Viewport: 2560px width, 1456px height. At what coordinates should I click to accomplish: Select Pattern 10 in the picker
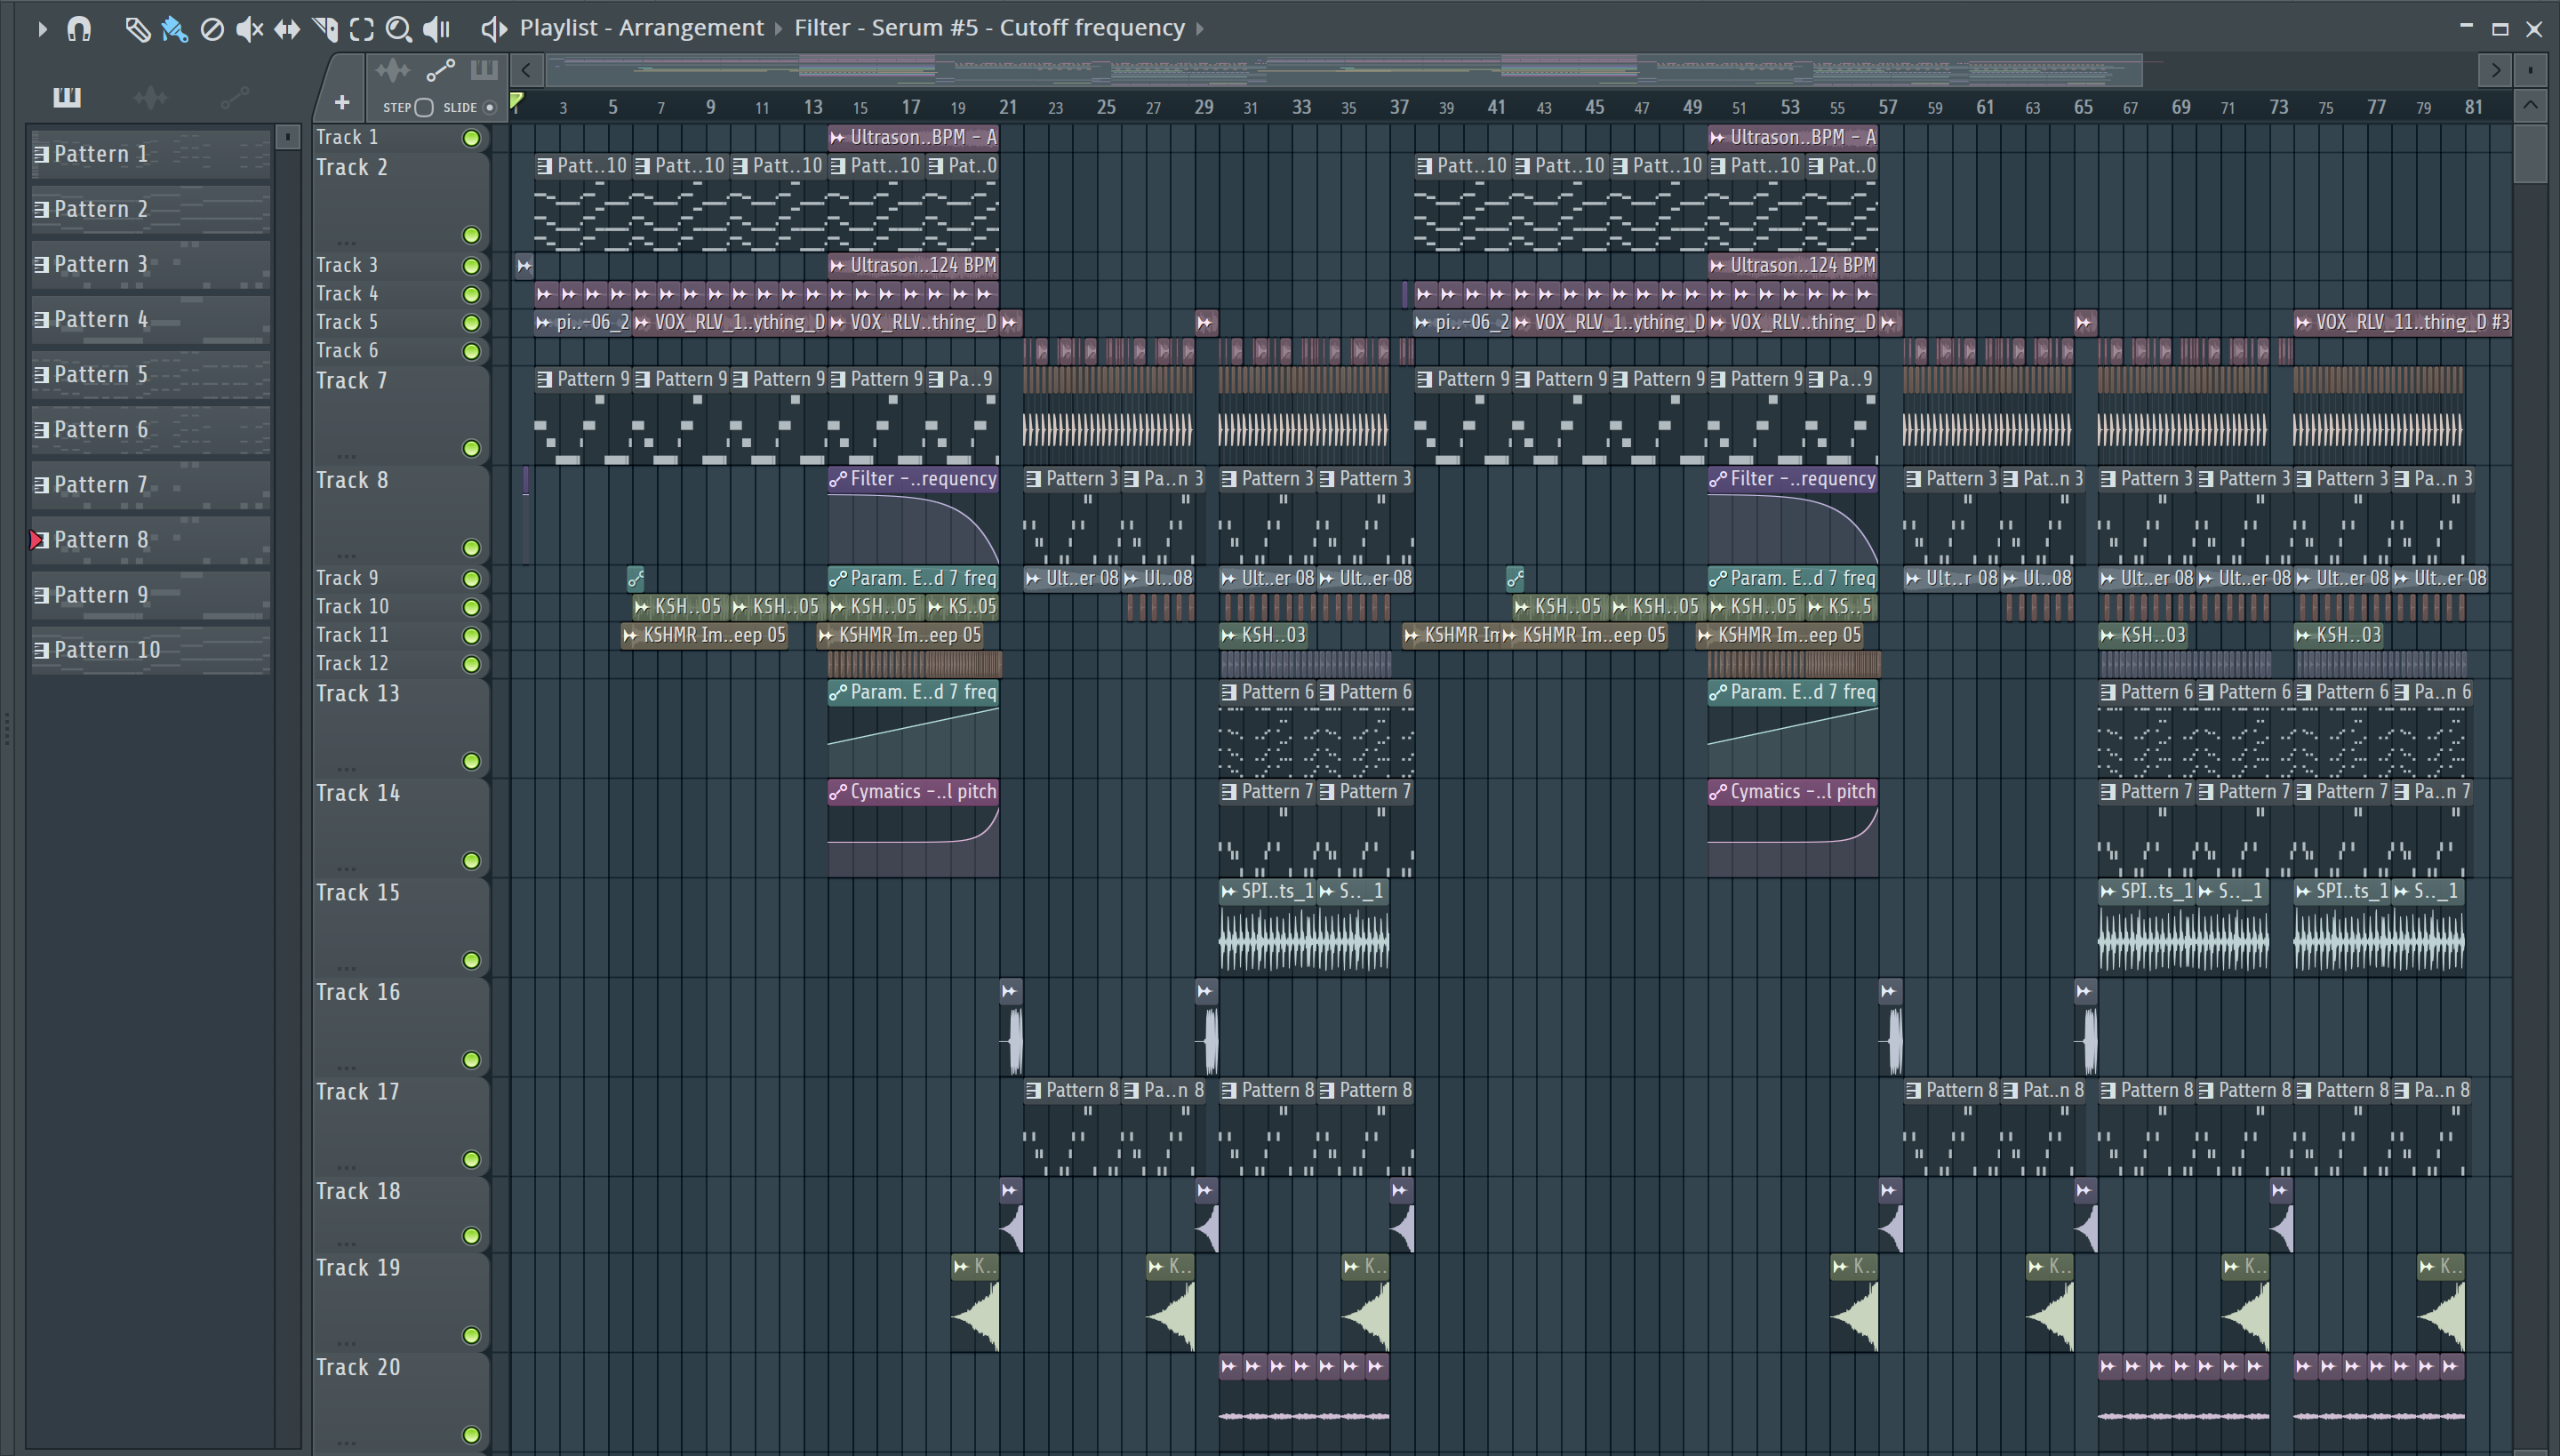[x=150, y=650]
